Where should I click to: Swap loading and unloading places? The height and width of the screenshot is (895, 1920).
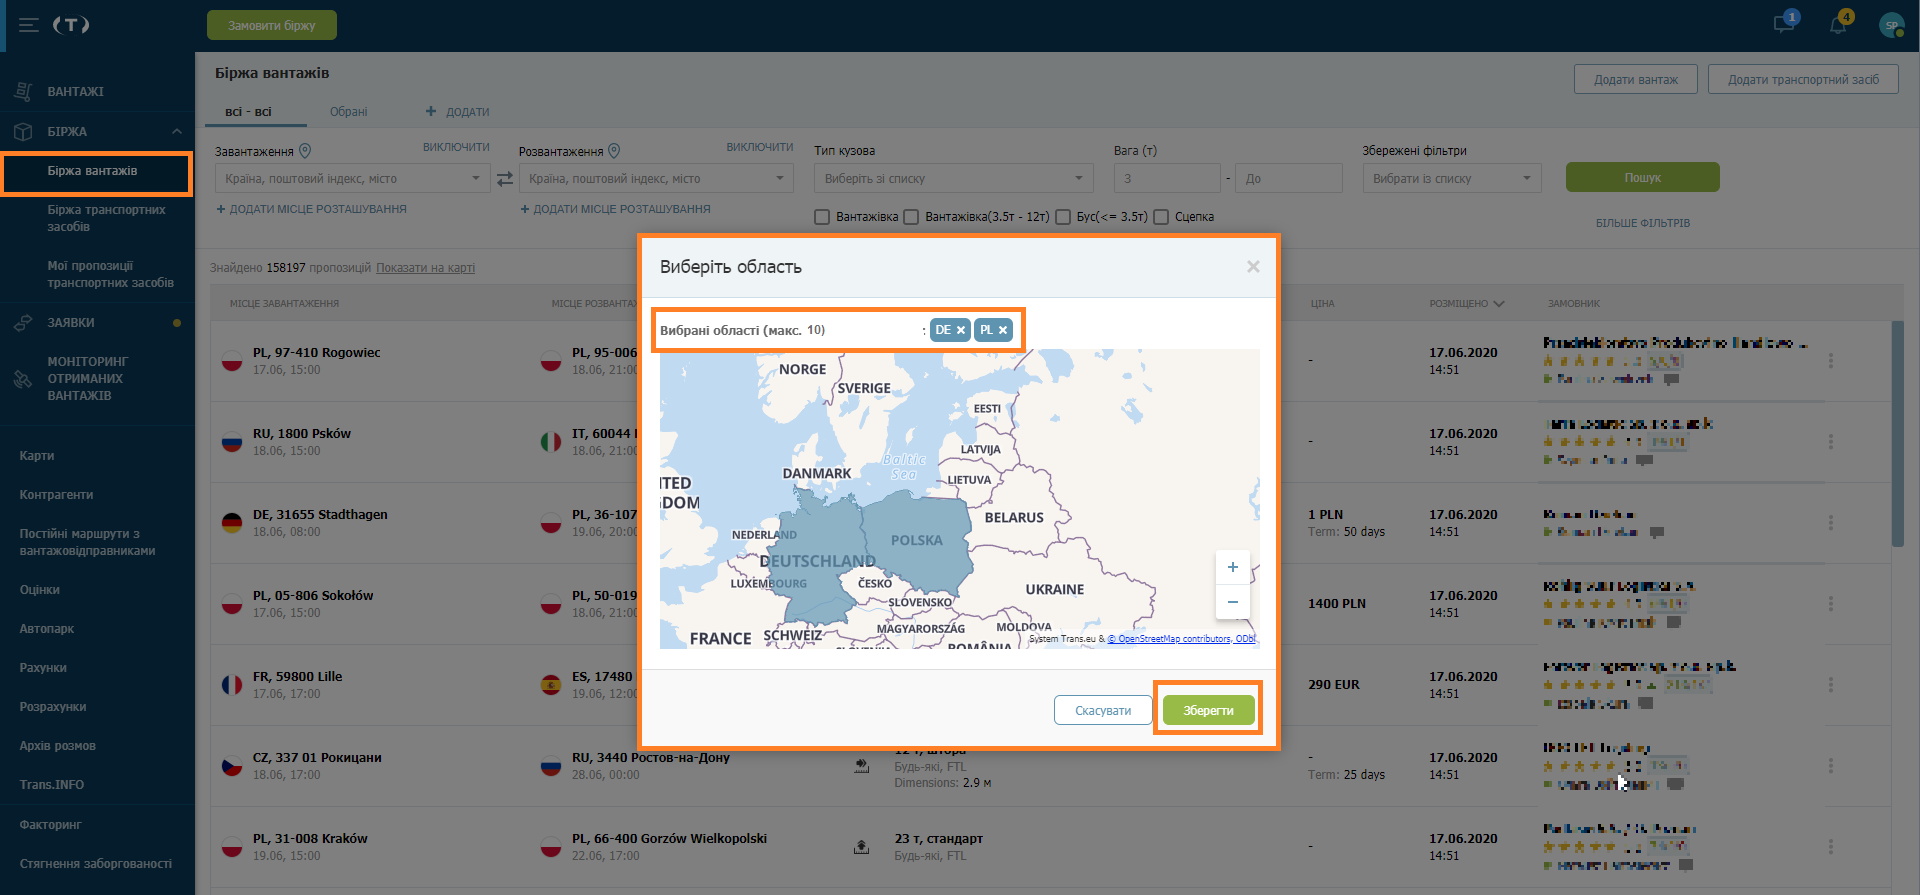tap(505, 178)
